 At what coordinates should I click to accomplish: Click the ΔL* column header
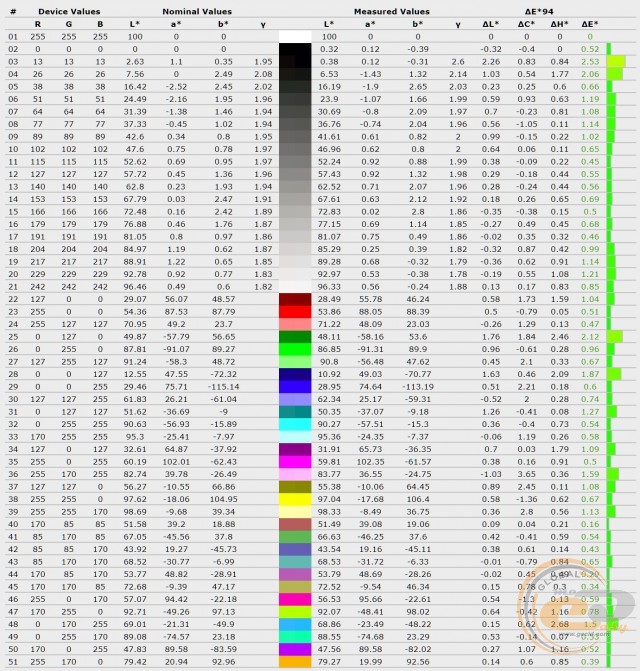click(x=491, y=24)
